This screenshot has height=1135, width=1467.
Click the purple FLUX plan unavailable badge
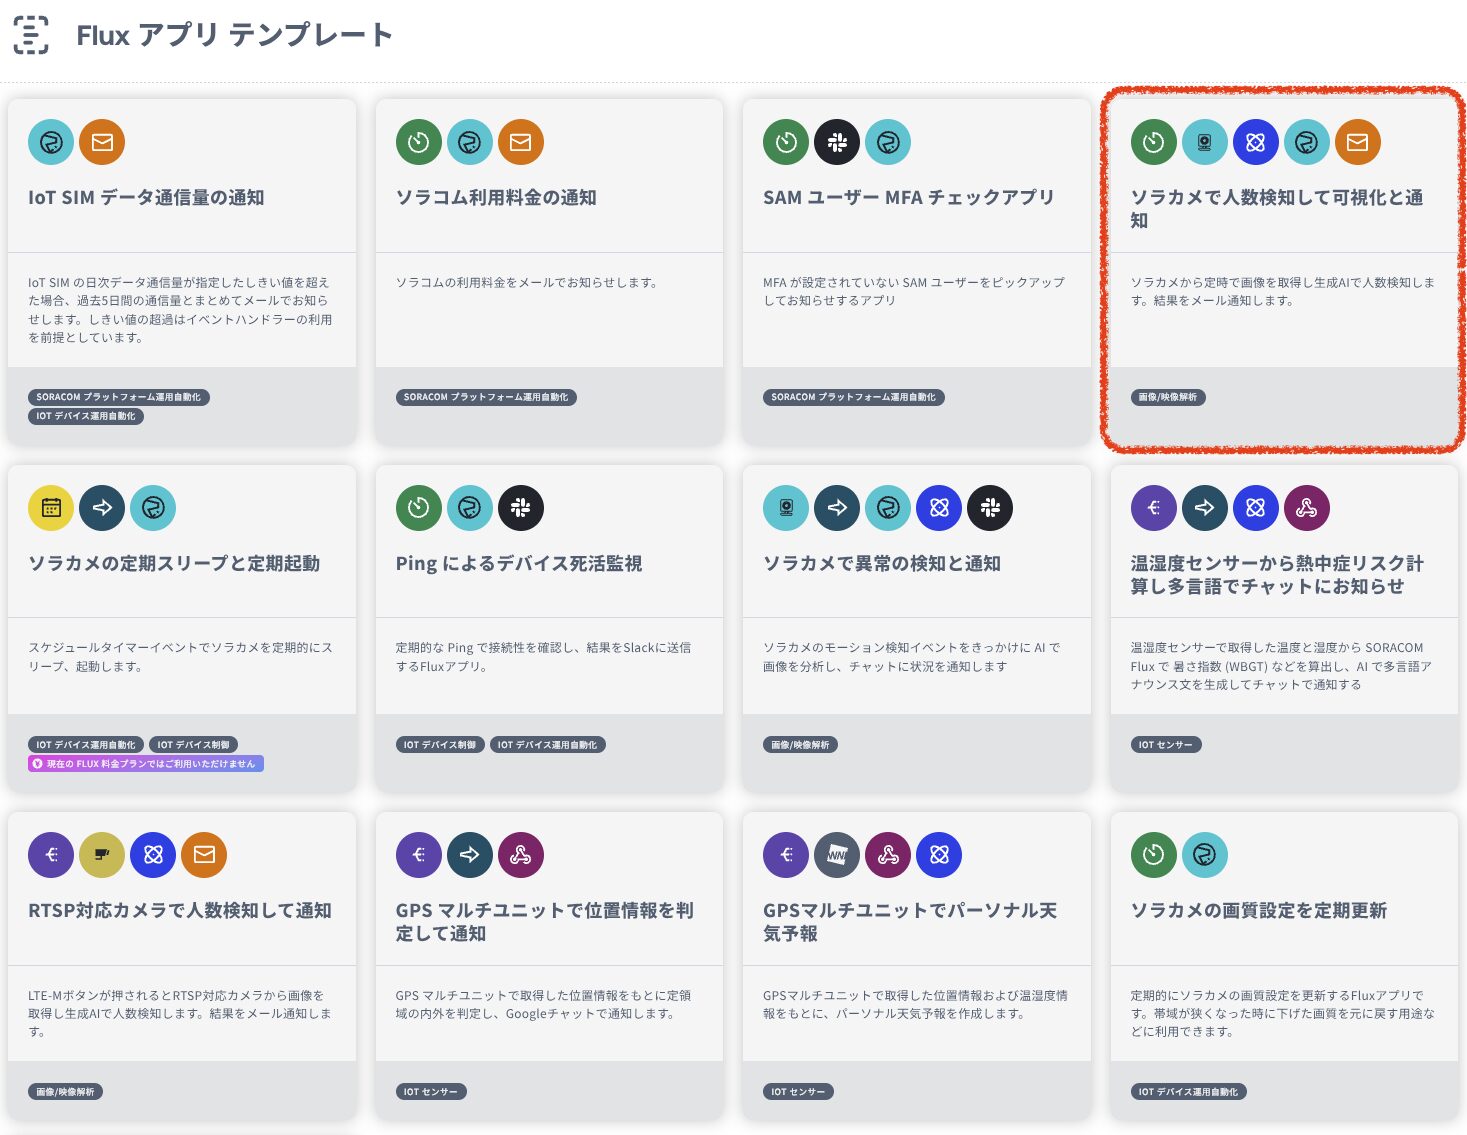tap(146, 764)
